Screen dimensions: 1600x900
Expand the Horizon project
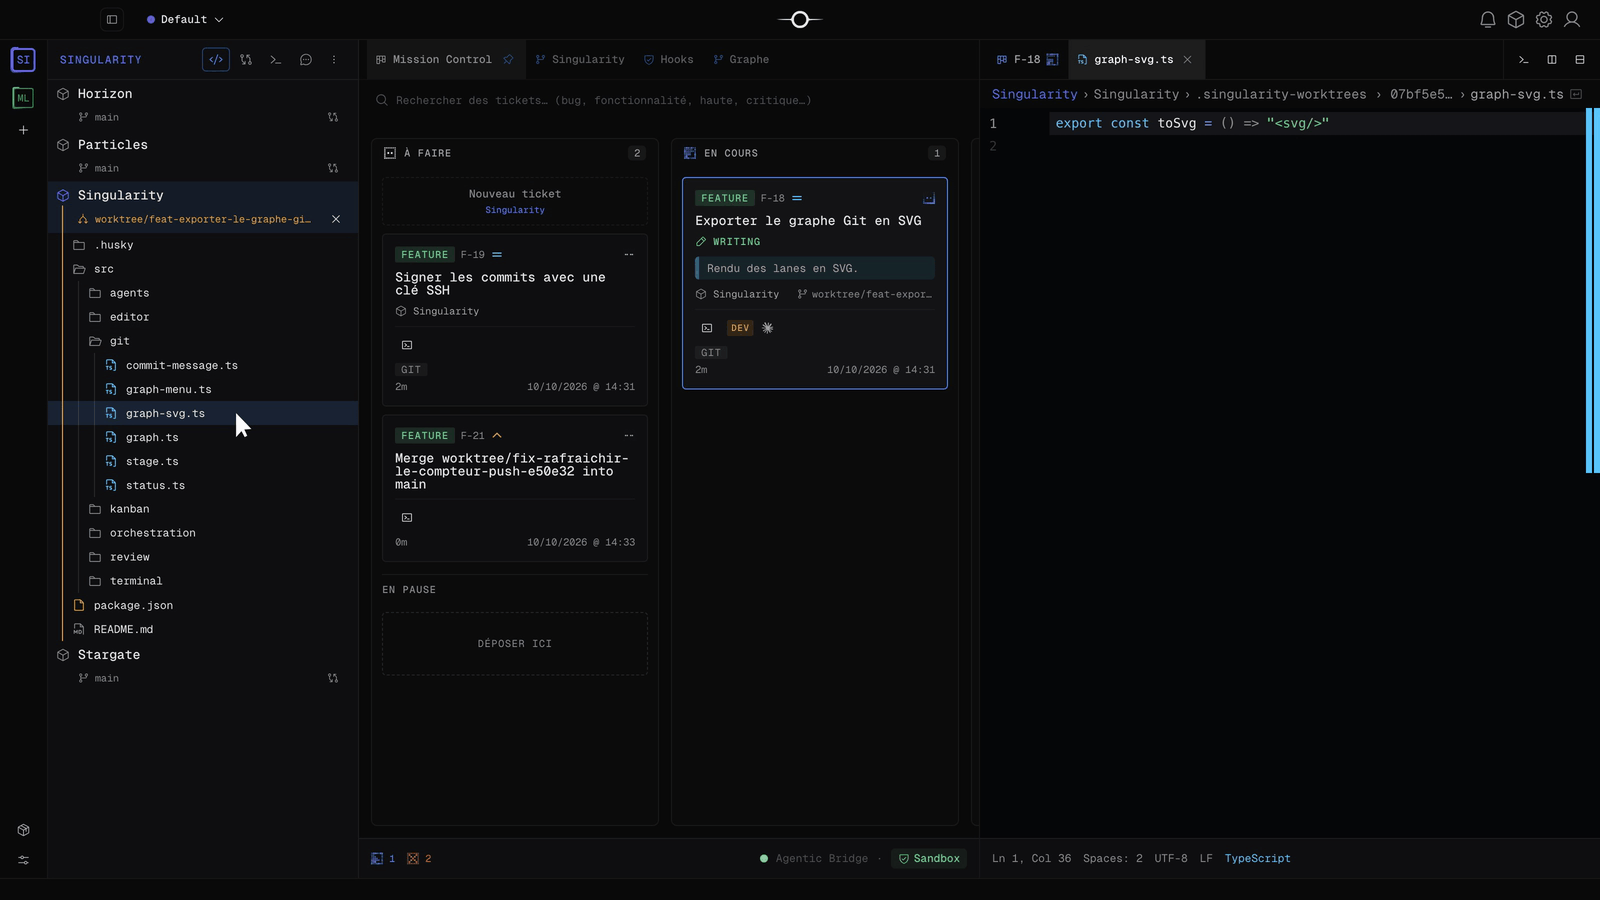(203, 94)
